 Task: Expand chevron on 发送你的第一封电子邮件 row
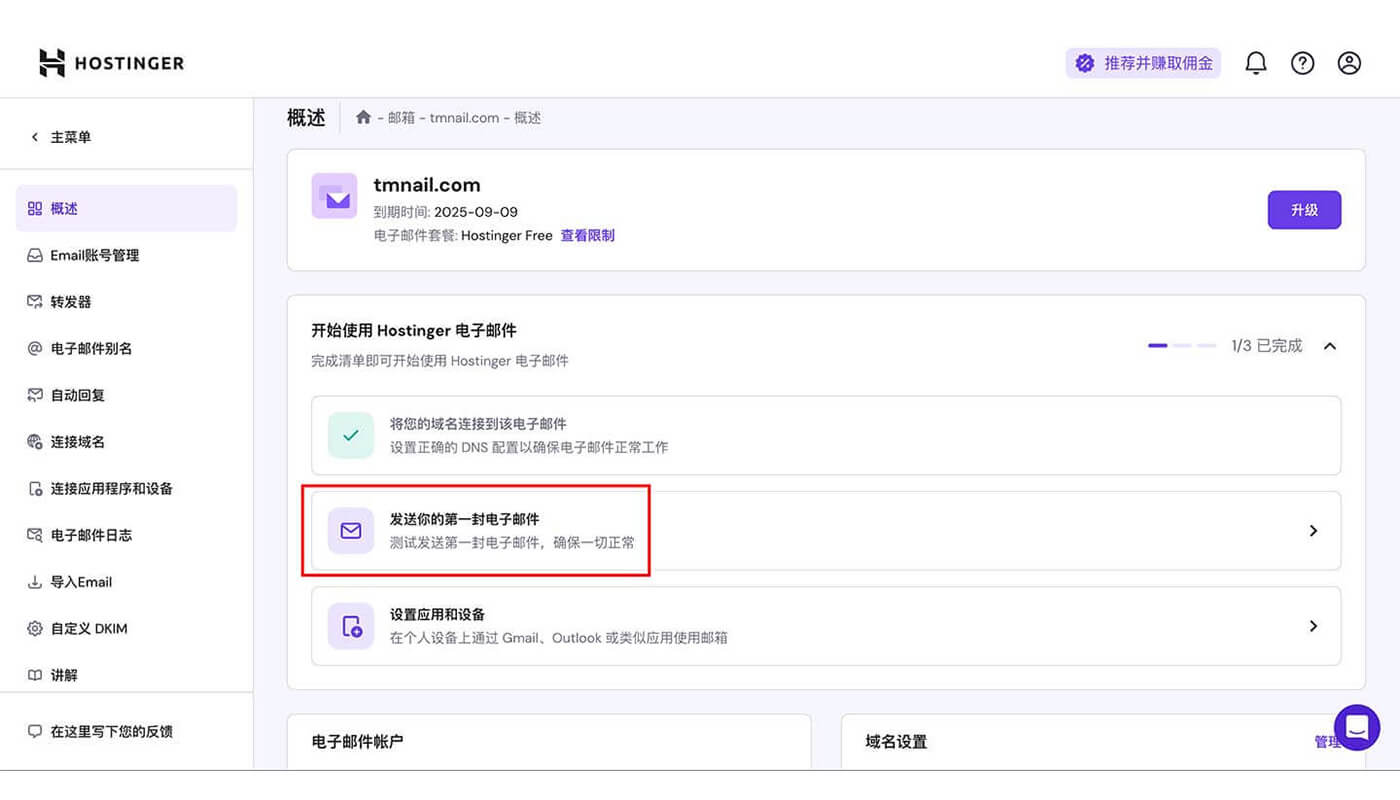tap(1314, 531)
